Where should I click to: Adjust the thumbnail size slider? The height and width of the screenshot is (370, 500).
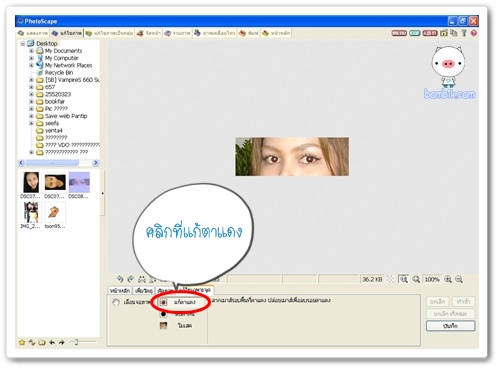tap(76, 342)
